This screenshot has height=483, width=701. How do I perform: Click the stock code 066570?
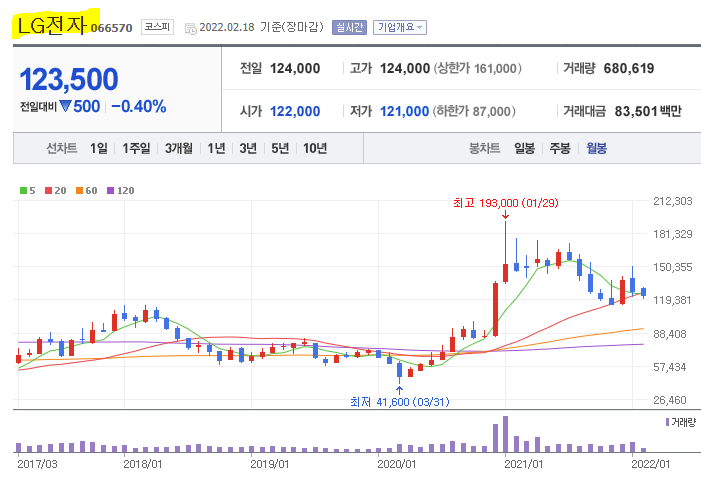[111, 28]
